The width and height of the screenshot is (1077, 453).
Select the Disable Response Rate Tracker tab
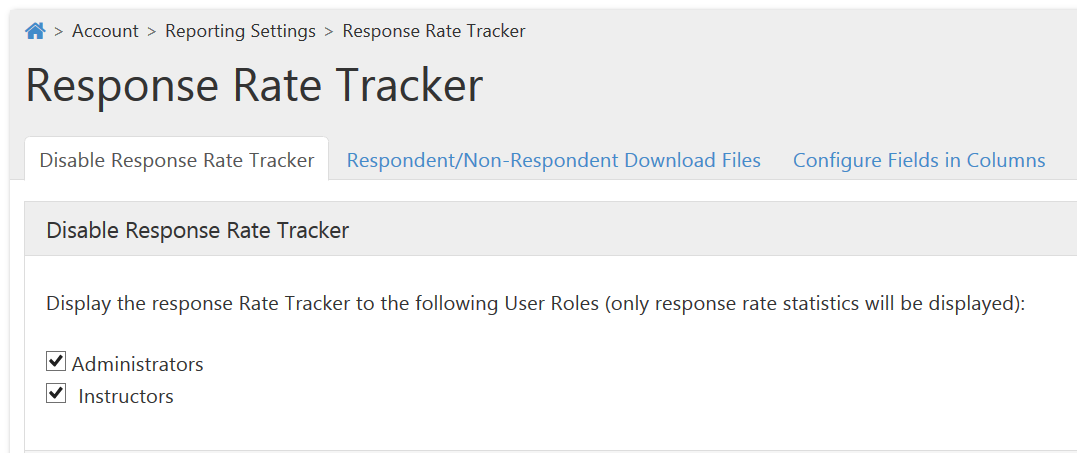pyautogui.click(x=177, y=159)
